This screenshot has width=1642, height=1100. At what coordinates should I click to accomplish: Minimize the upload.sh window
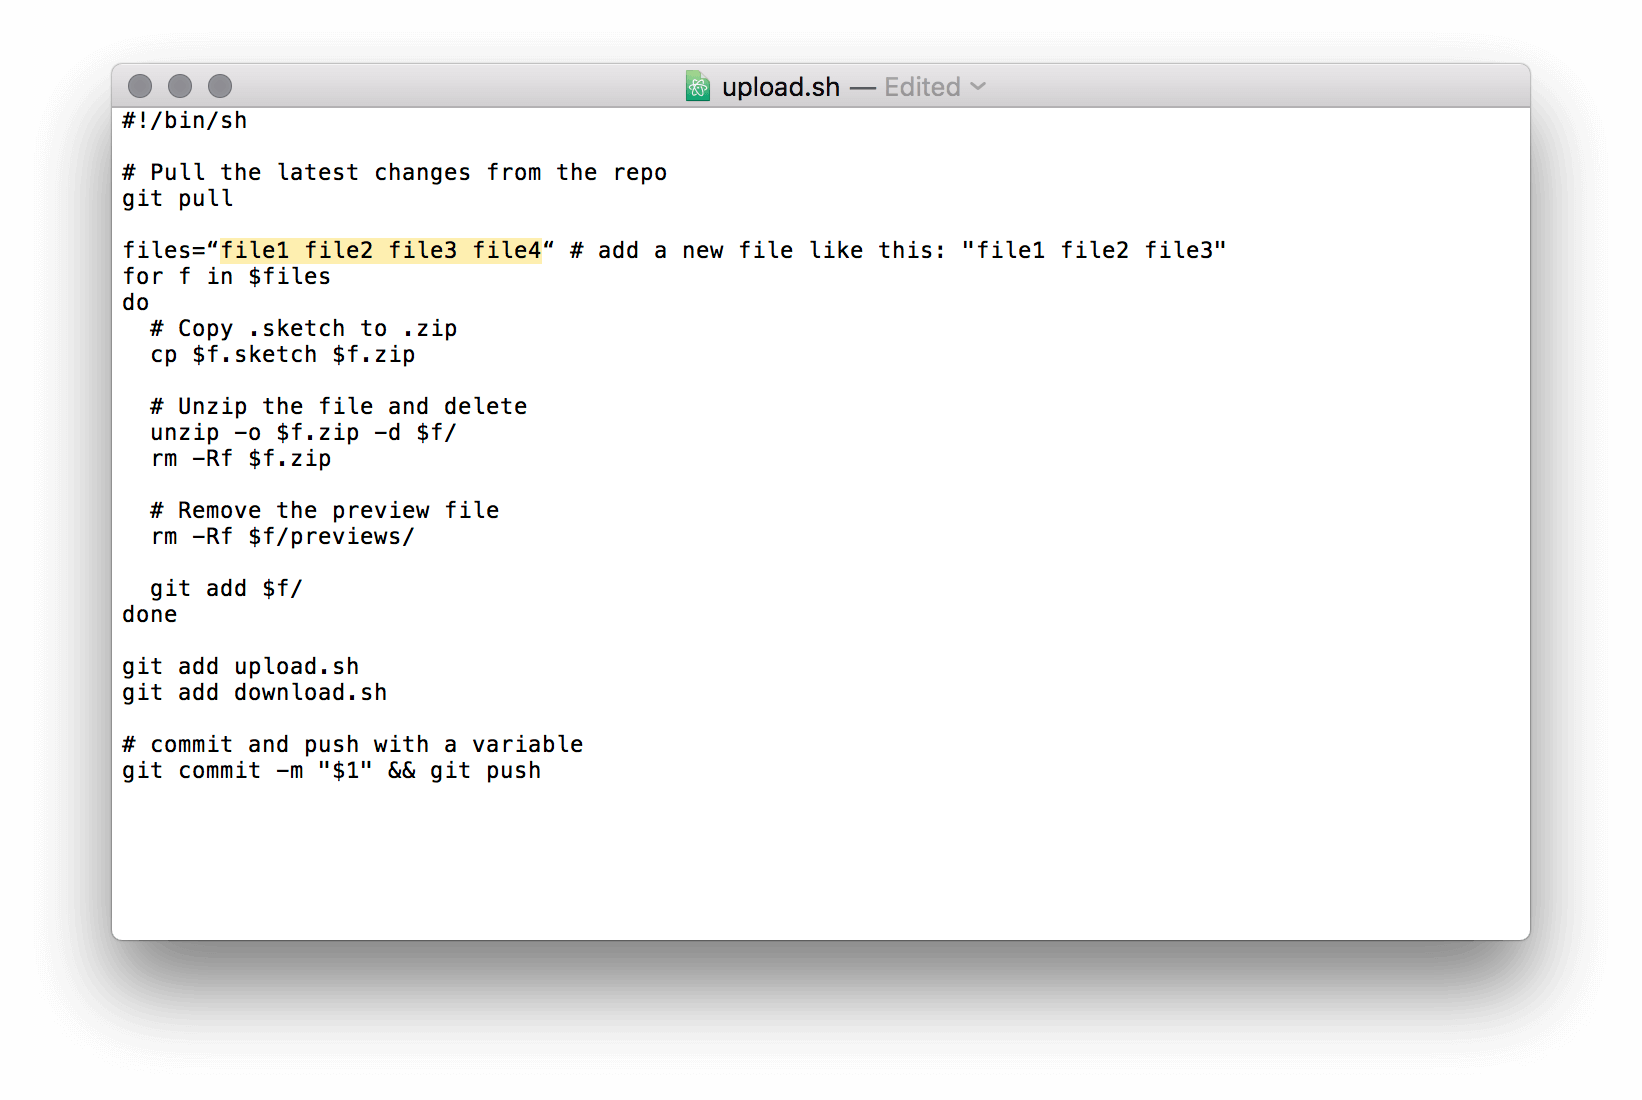179,86
